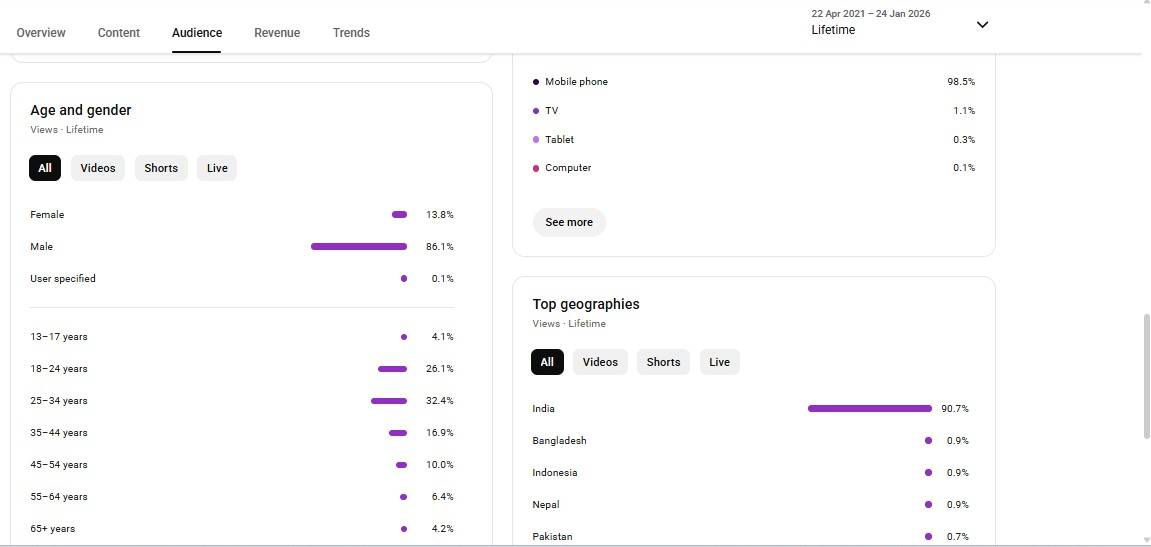Select the Trends tab

click(x=351, y=33)
